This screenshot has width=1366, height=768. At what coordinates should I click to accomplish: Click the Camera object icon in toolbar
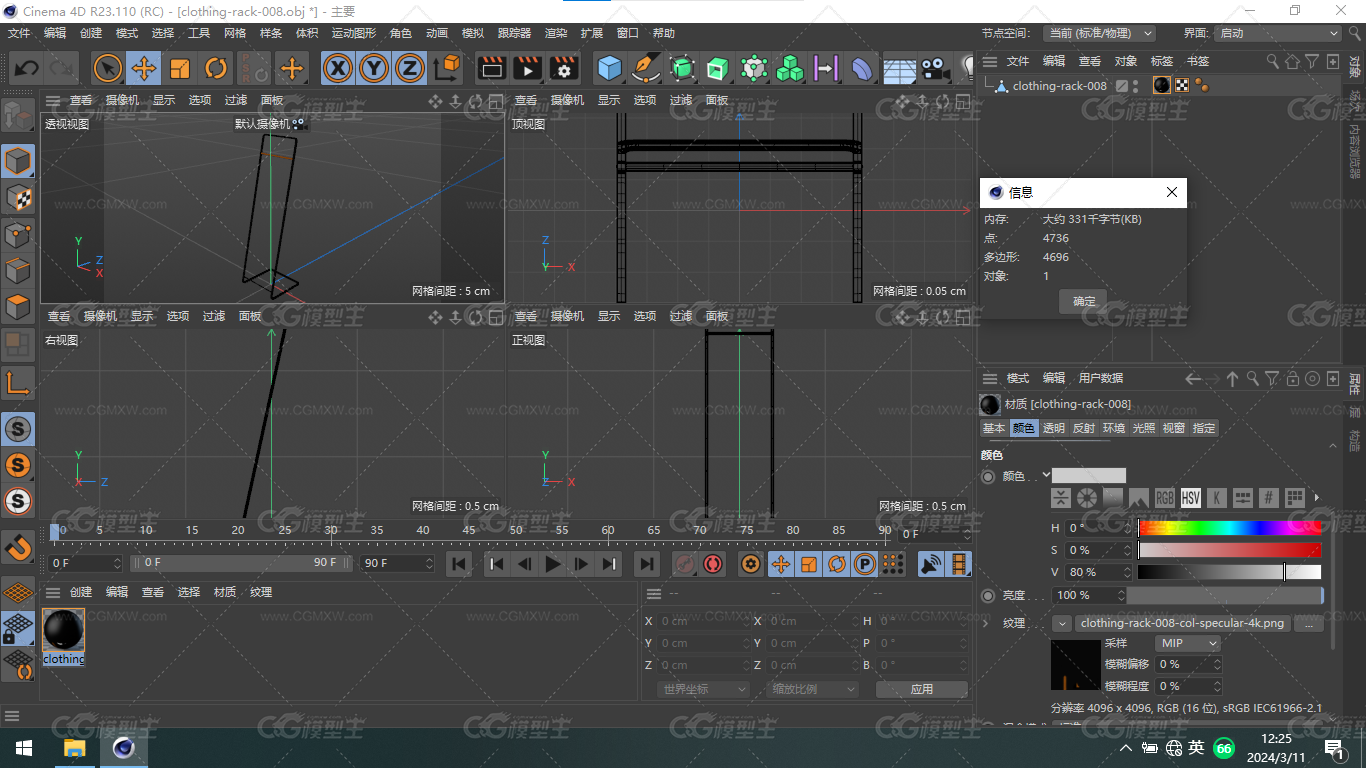coord(934,68)
